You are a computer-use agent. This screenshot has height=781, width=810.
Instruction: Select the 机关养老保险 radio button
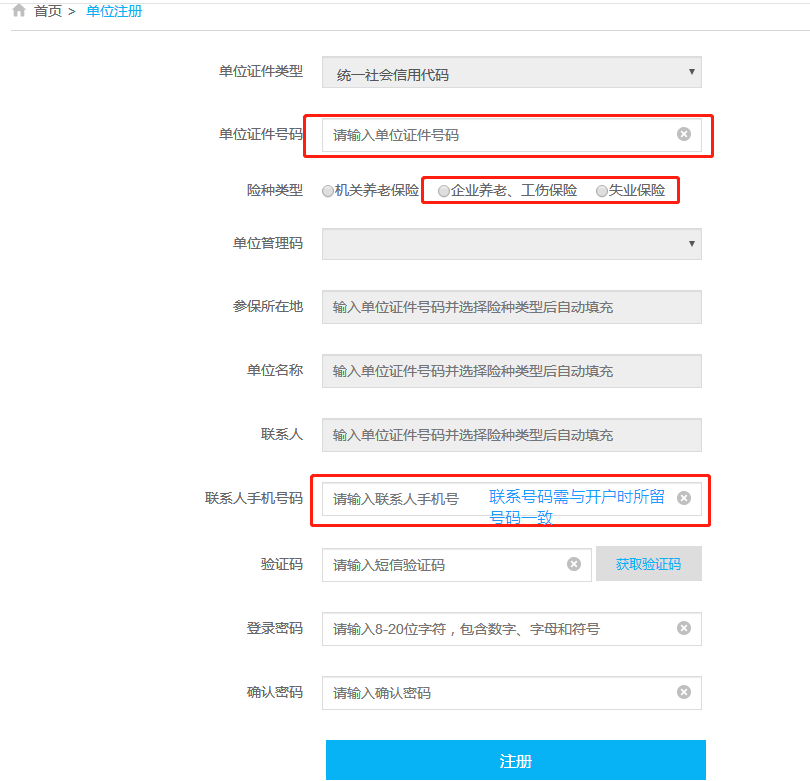tap(328, 191)
